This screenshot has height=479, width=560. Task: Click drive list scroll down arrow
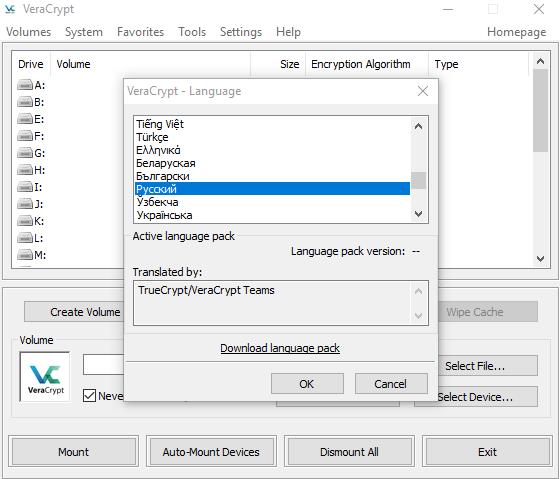coord(540,259)
